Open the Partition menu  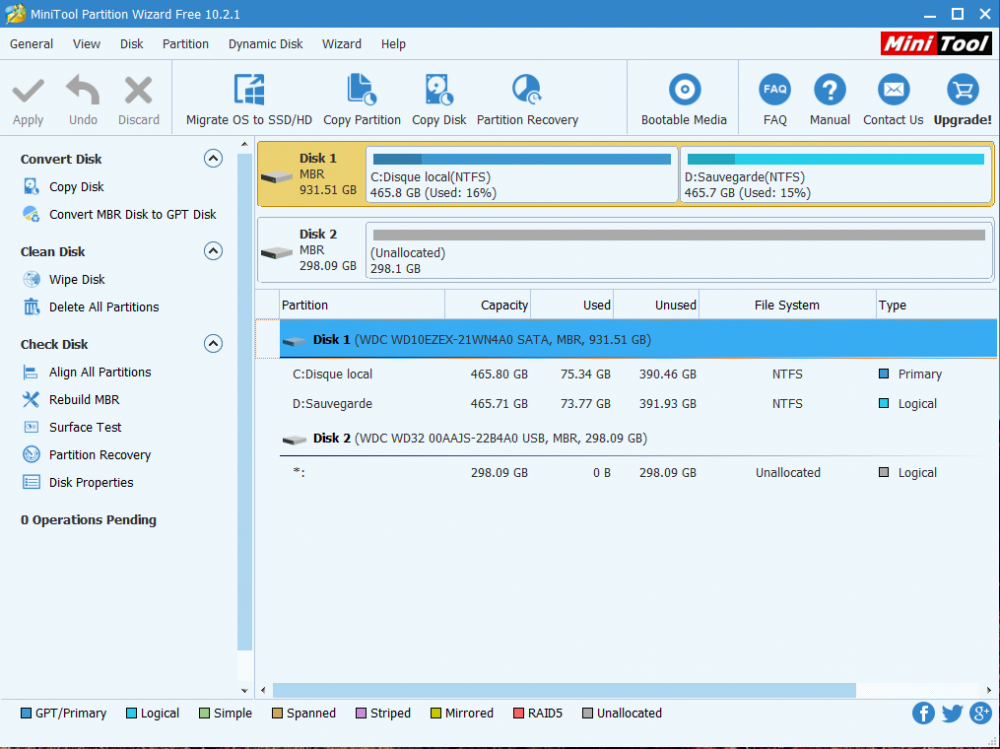[x=186, y=44]
